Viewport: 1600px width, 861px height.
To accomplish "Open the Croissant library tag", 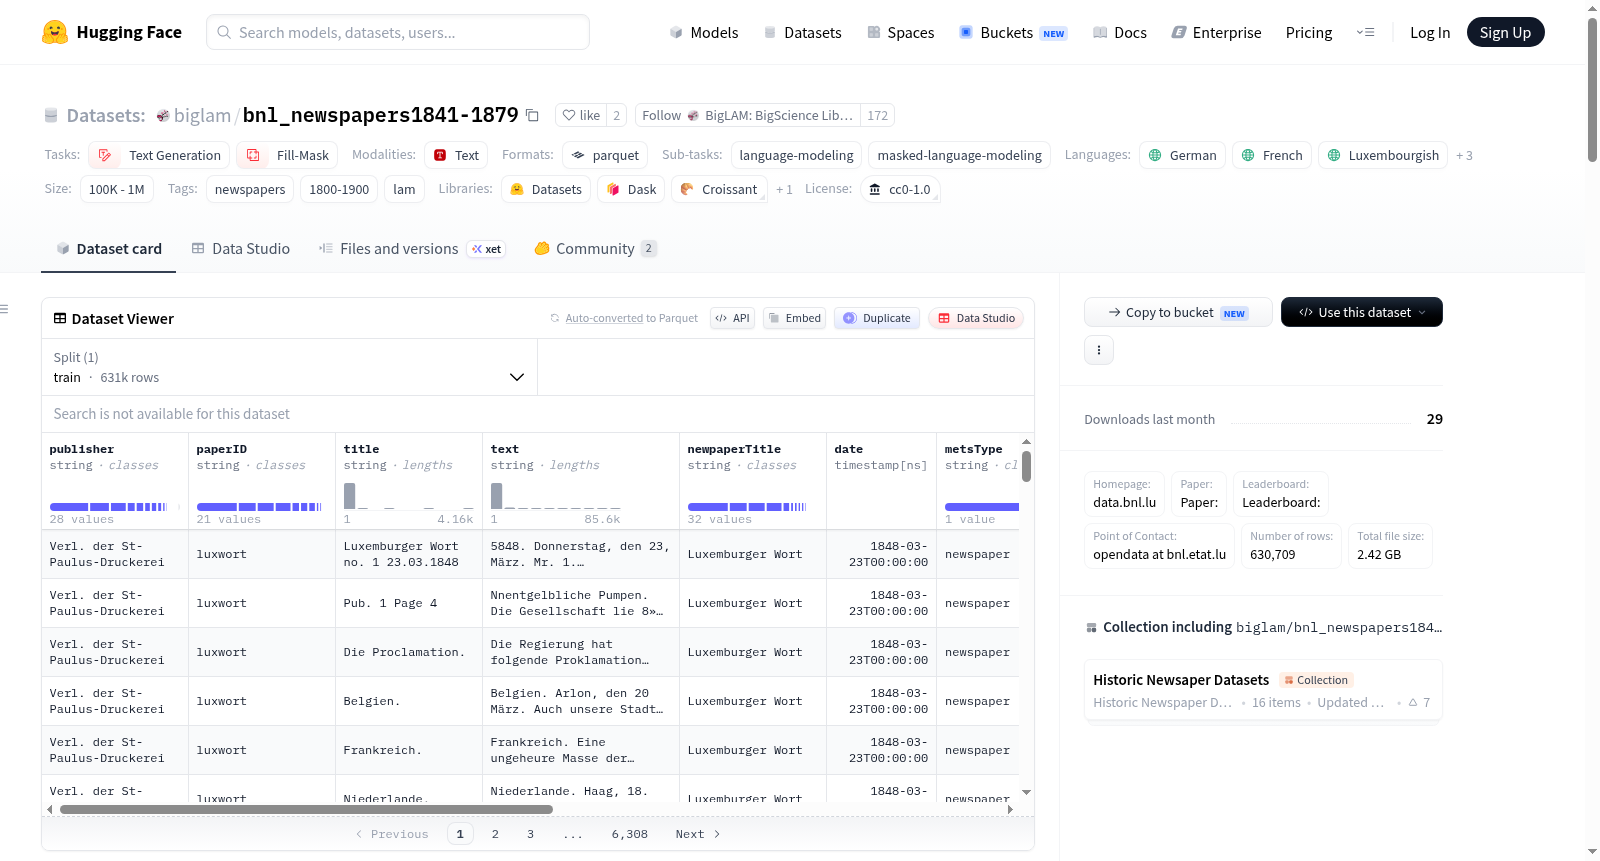I will tap(719, 189).
